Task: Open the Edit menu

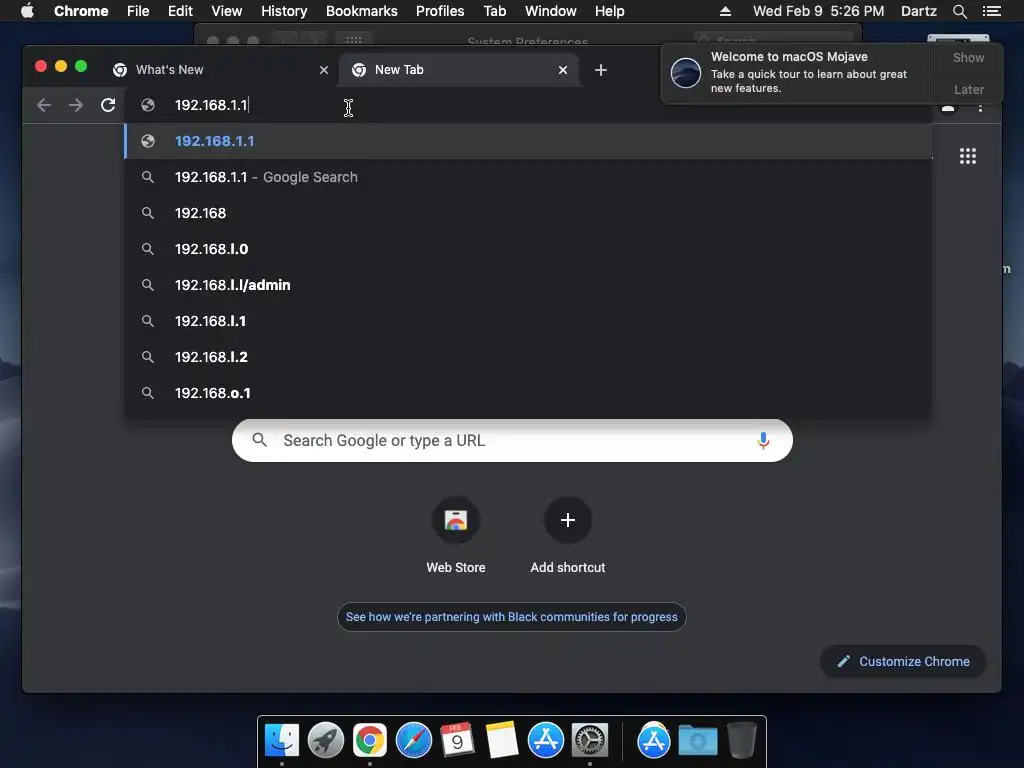Action: [180, 11]
